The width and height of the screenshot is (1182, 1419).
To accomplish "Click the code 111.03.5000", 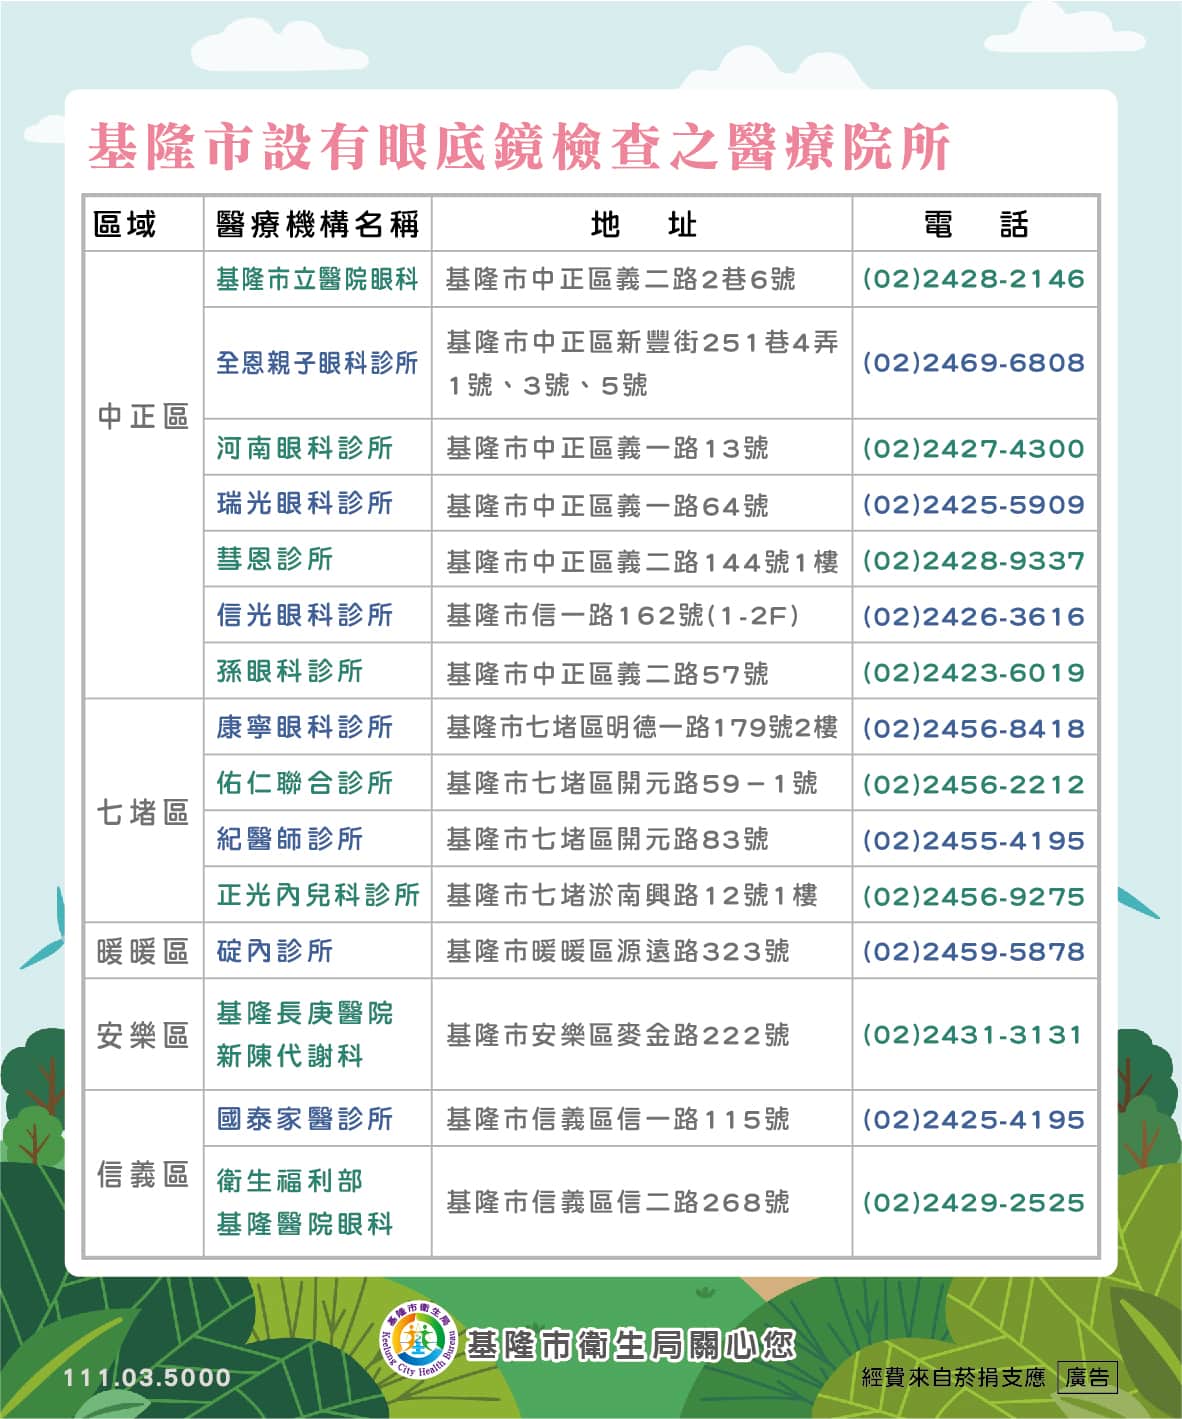I will click(x=147, y=1378).
